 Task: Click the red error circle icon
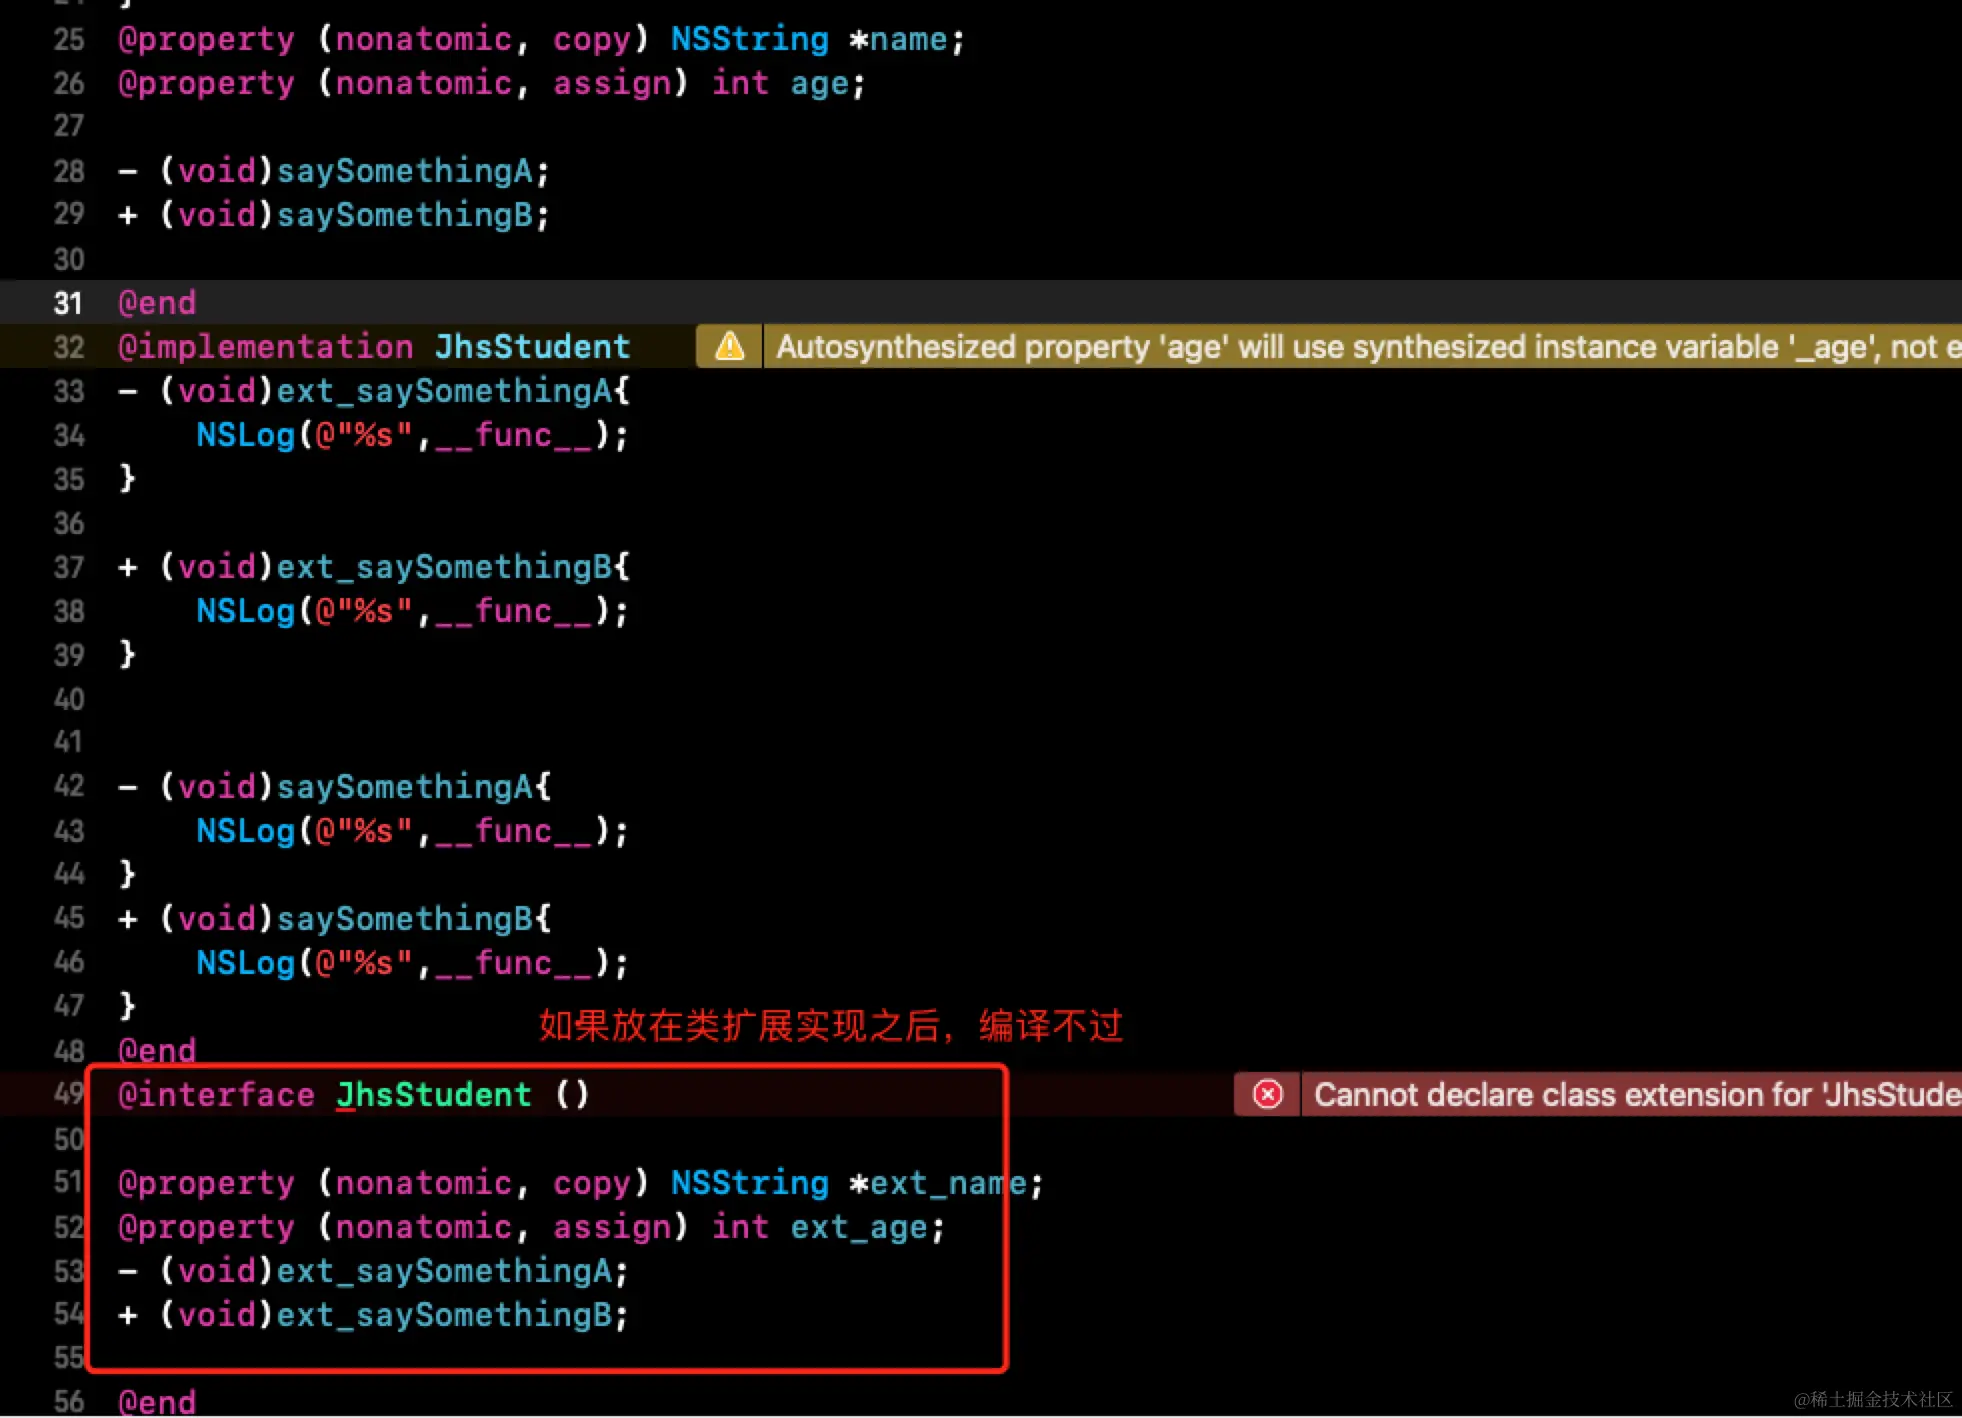pos(1267,1095)
